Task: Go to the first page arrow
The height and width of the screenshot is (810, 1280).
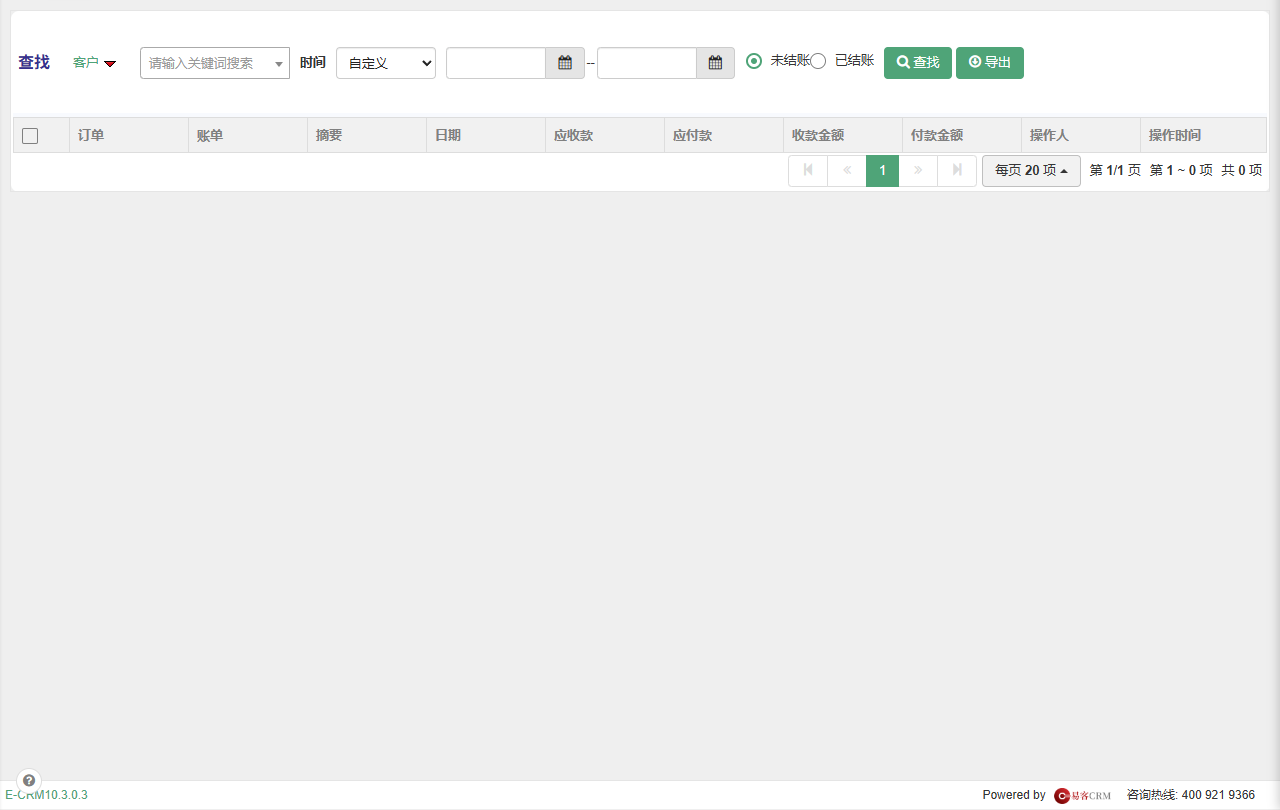Action: [x=808, y=171]
